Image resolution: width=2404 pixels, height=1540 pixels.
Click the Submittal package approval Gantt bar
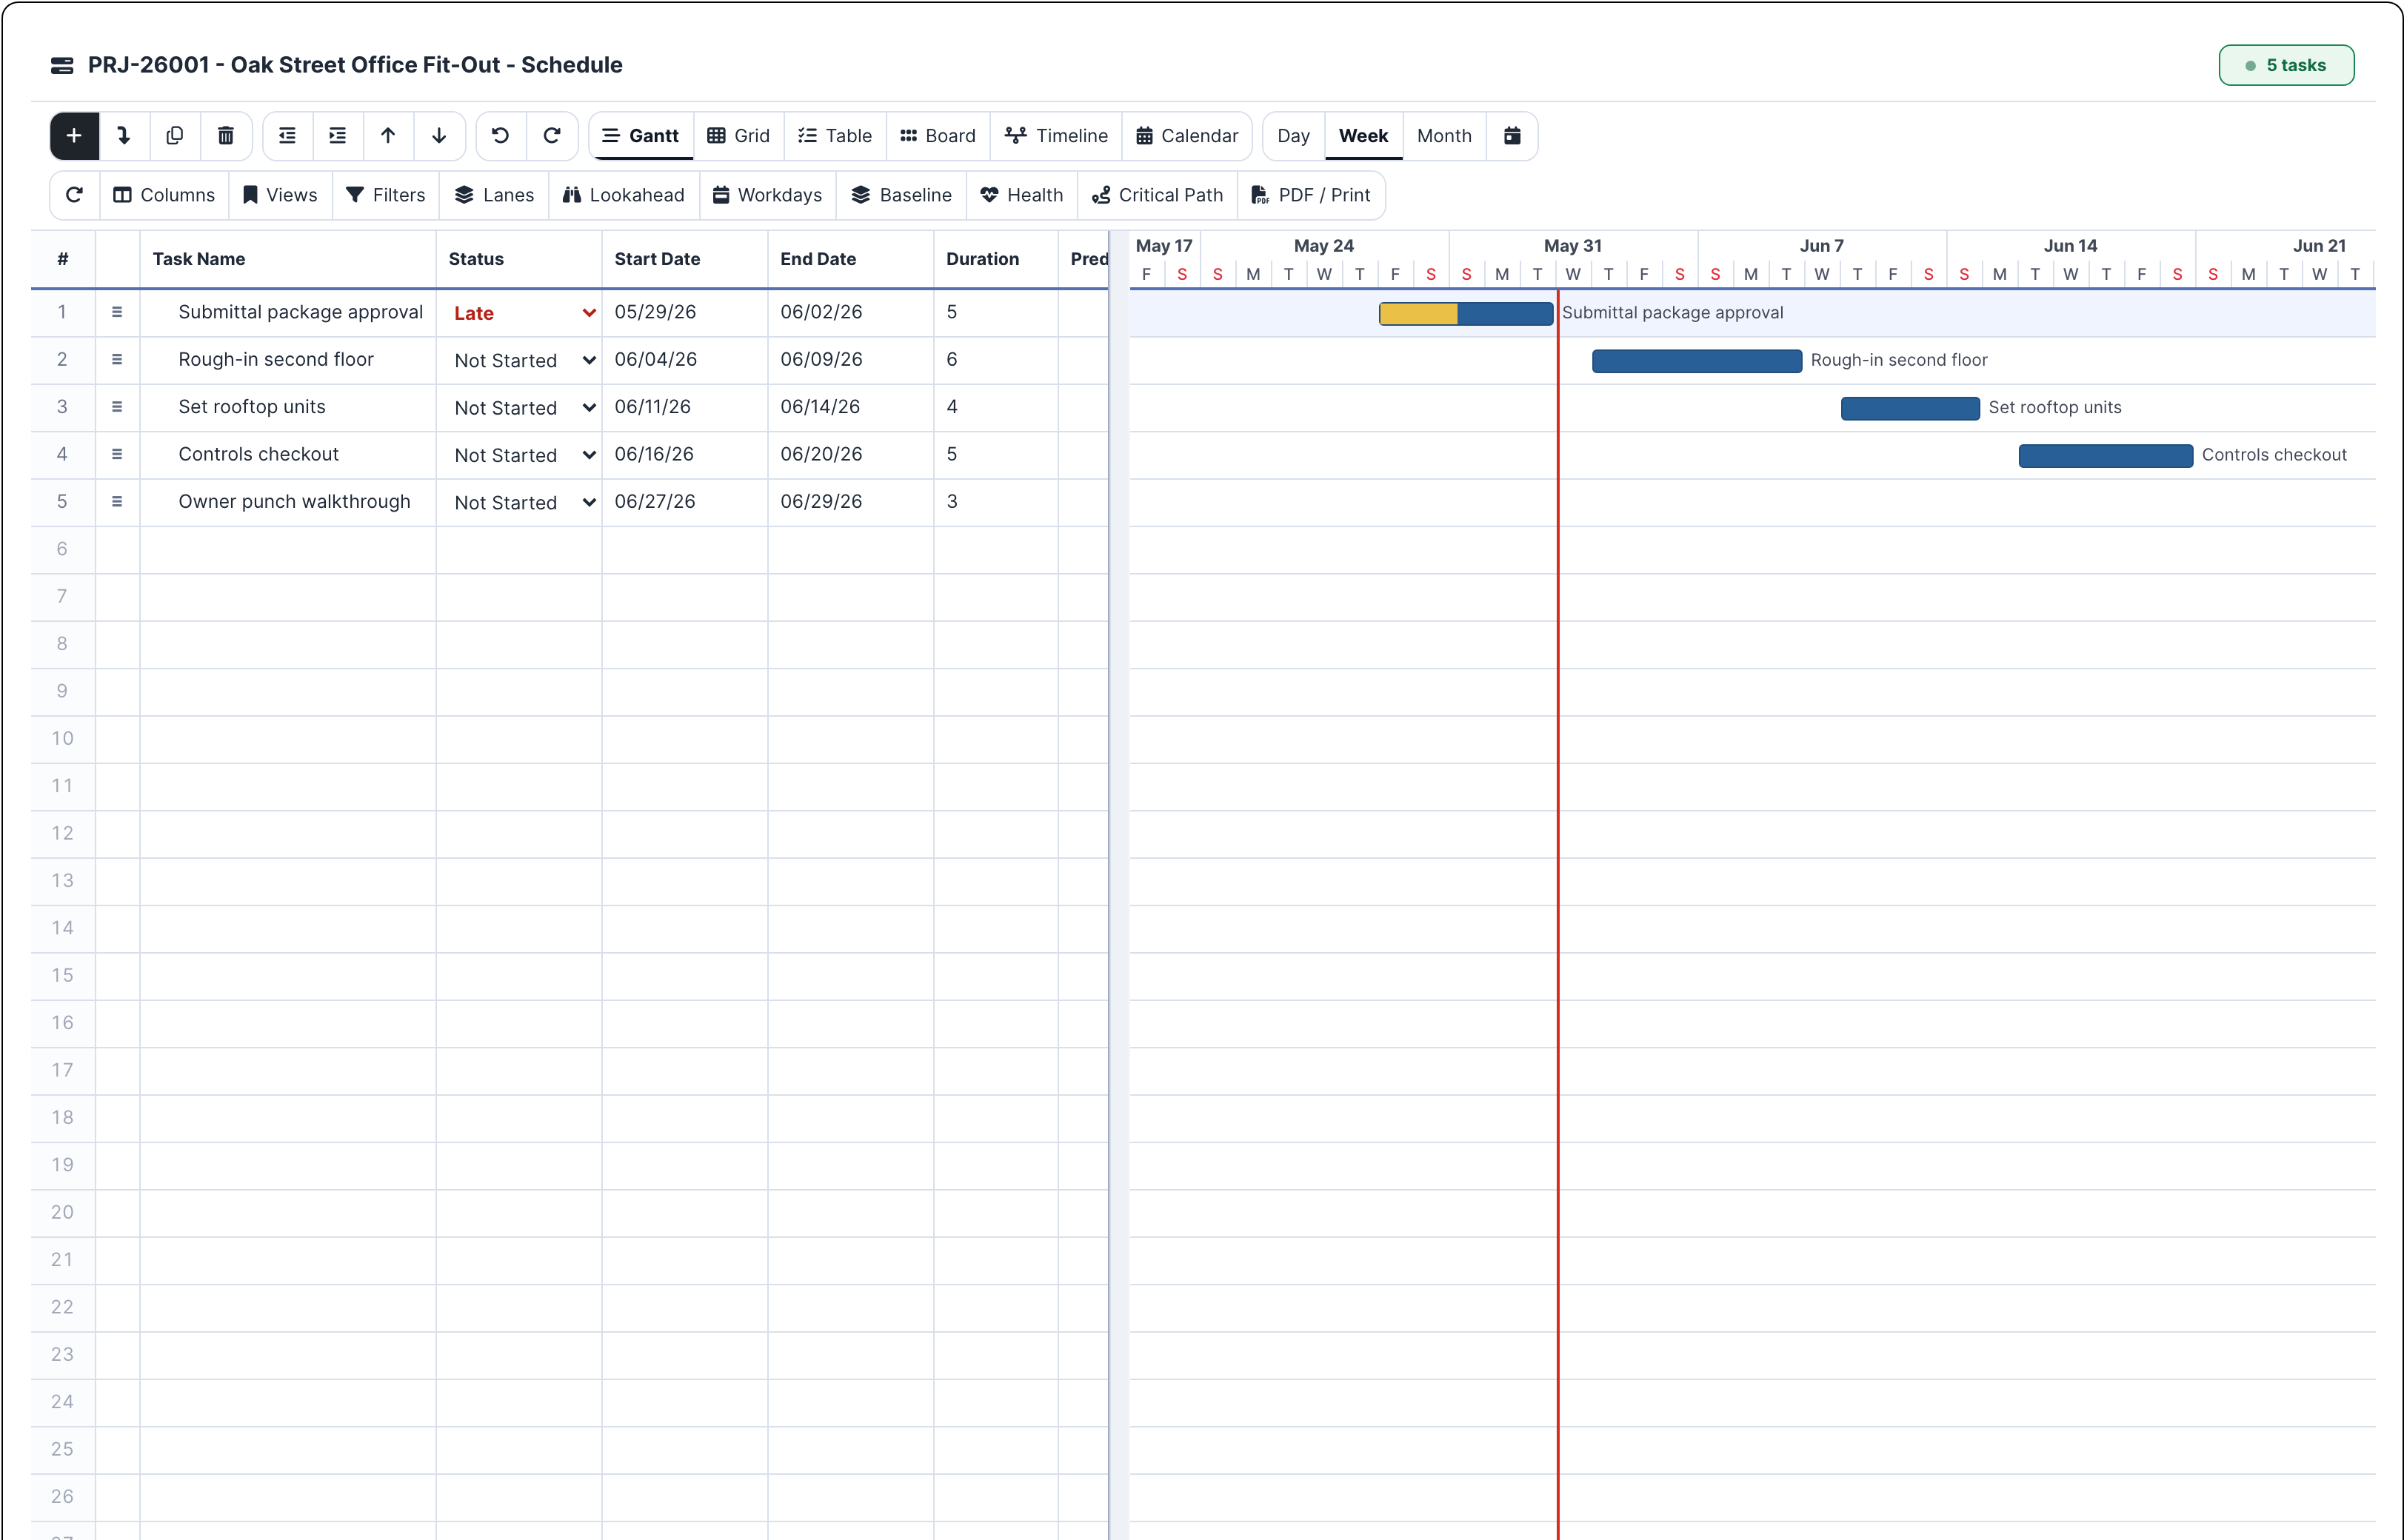click(x=1466, y=313)
